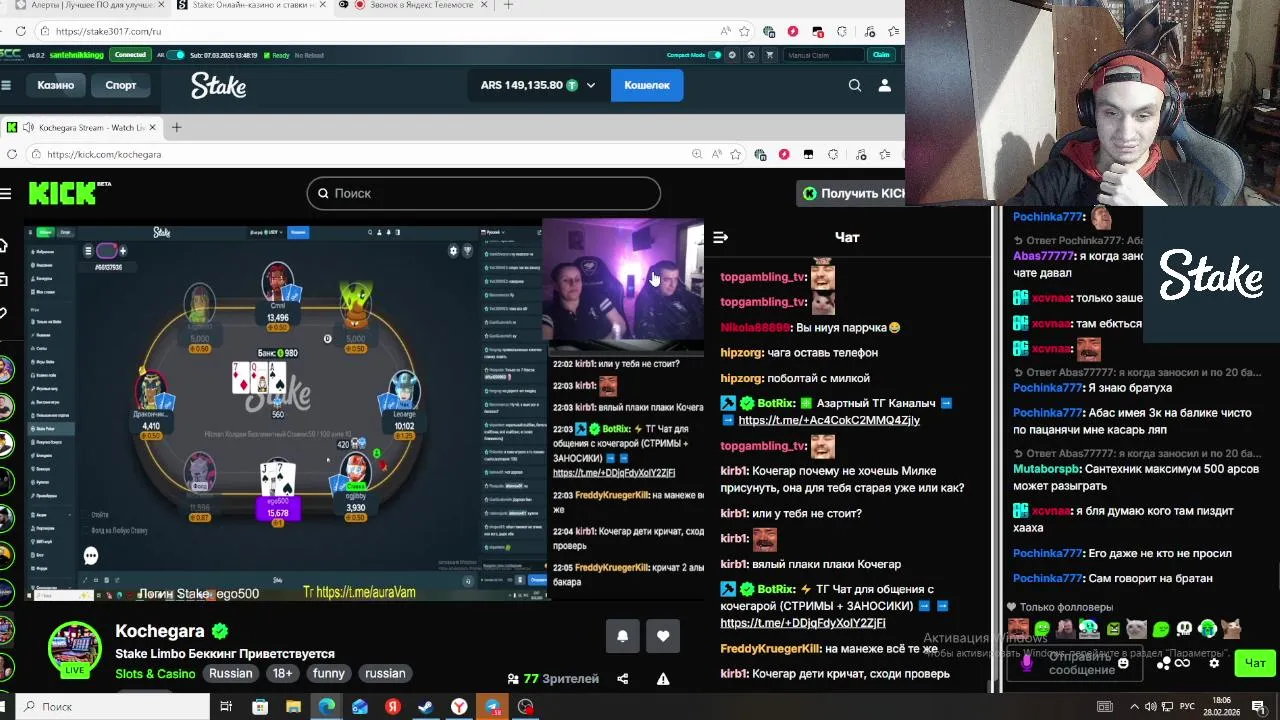Image resolution: width=1280 pixels, height=720 pixels.
Task: Click zoom icon in Kick address bar
Action: pyautogui.click(x=697, y=154)
